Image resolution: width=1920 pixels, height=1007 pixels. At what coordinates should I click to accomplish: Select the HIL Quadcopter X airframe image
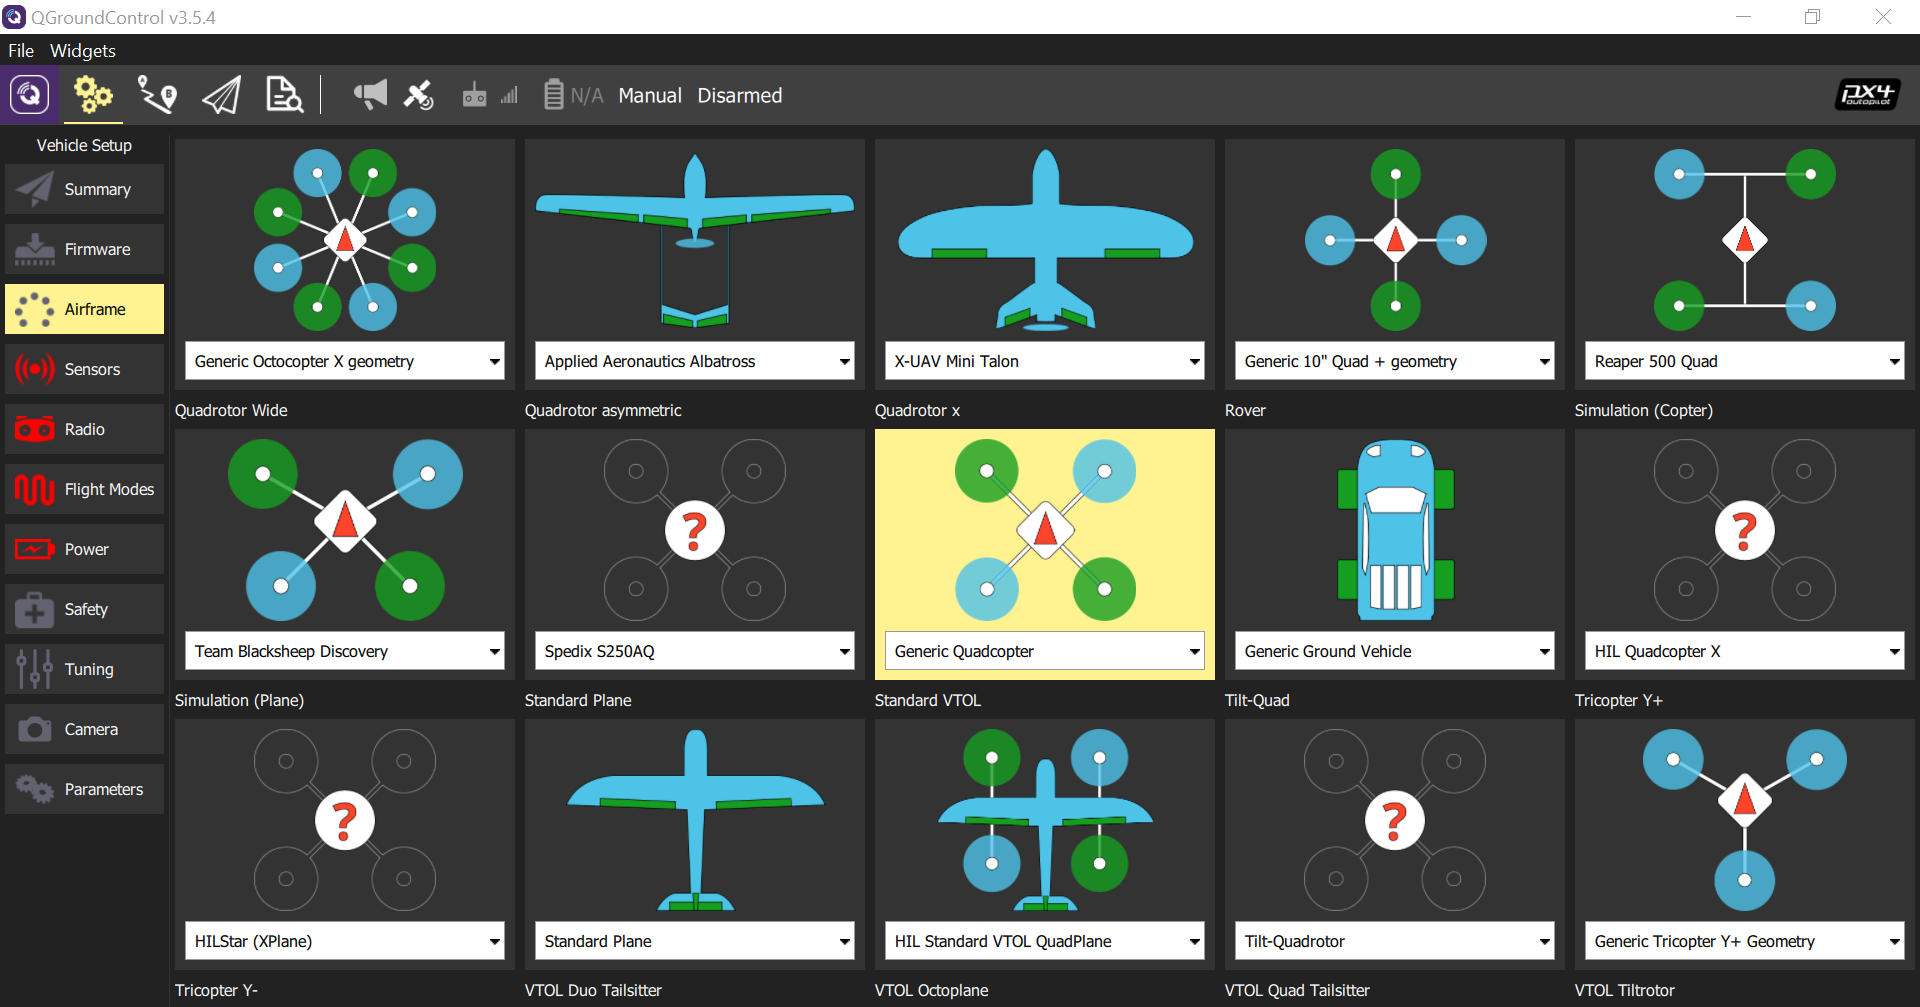pyautogui.click(x=1745, y=530)
